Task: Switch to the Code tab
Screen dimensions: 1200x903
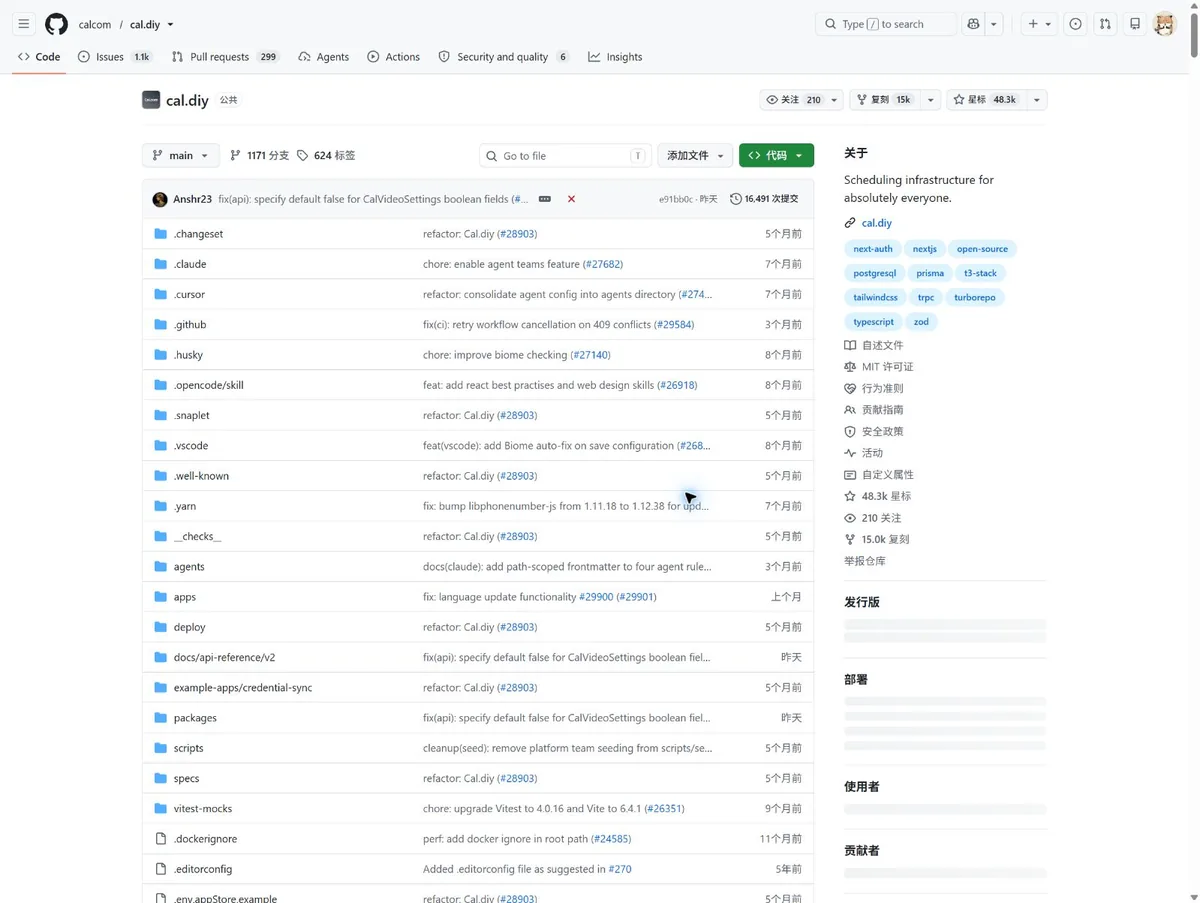Action: (x=39, y=57)
